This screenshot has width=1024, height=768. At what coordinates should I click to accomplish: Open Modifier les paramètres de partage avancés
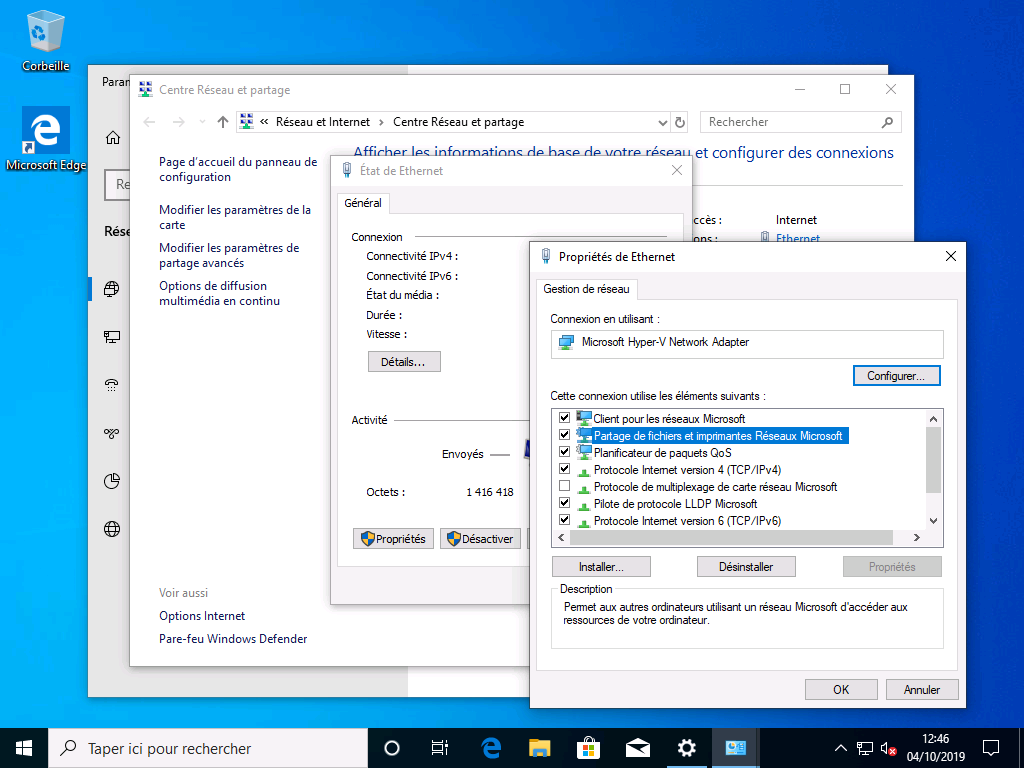(229, 255)
